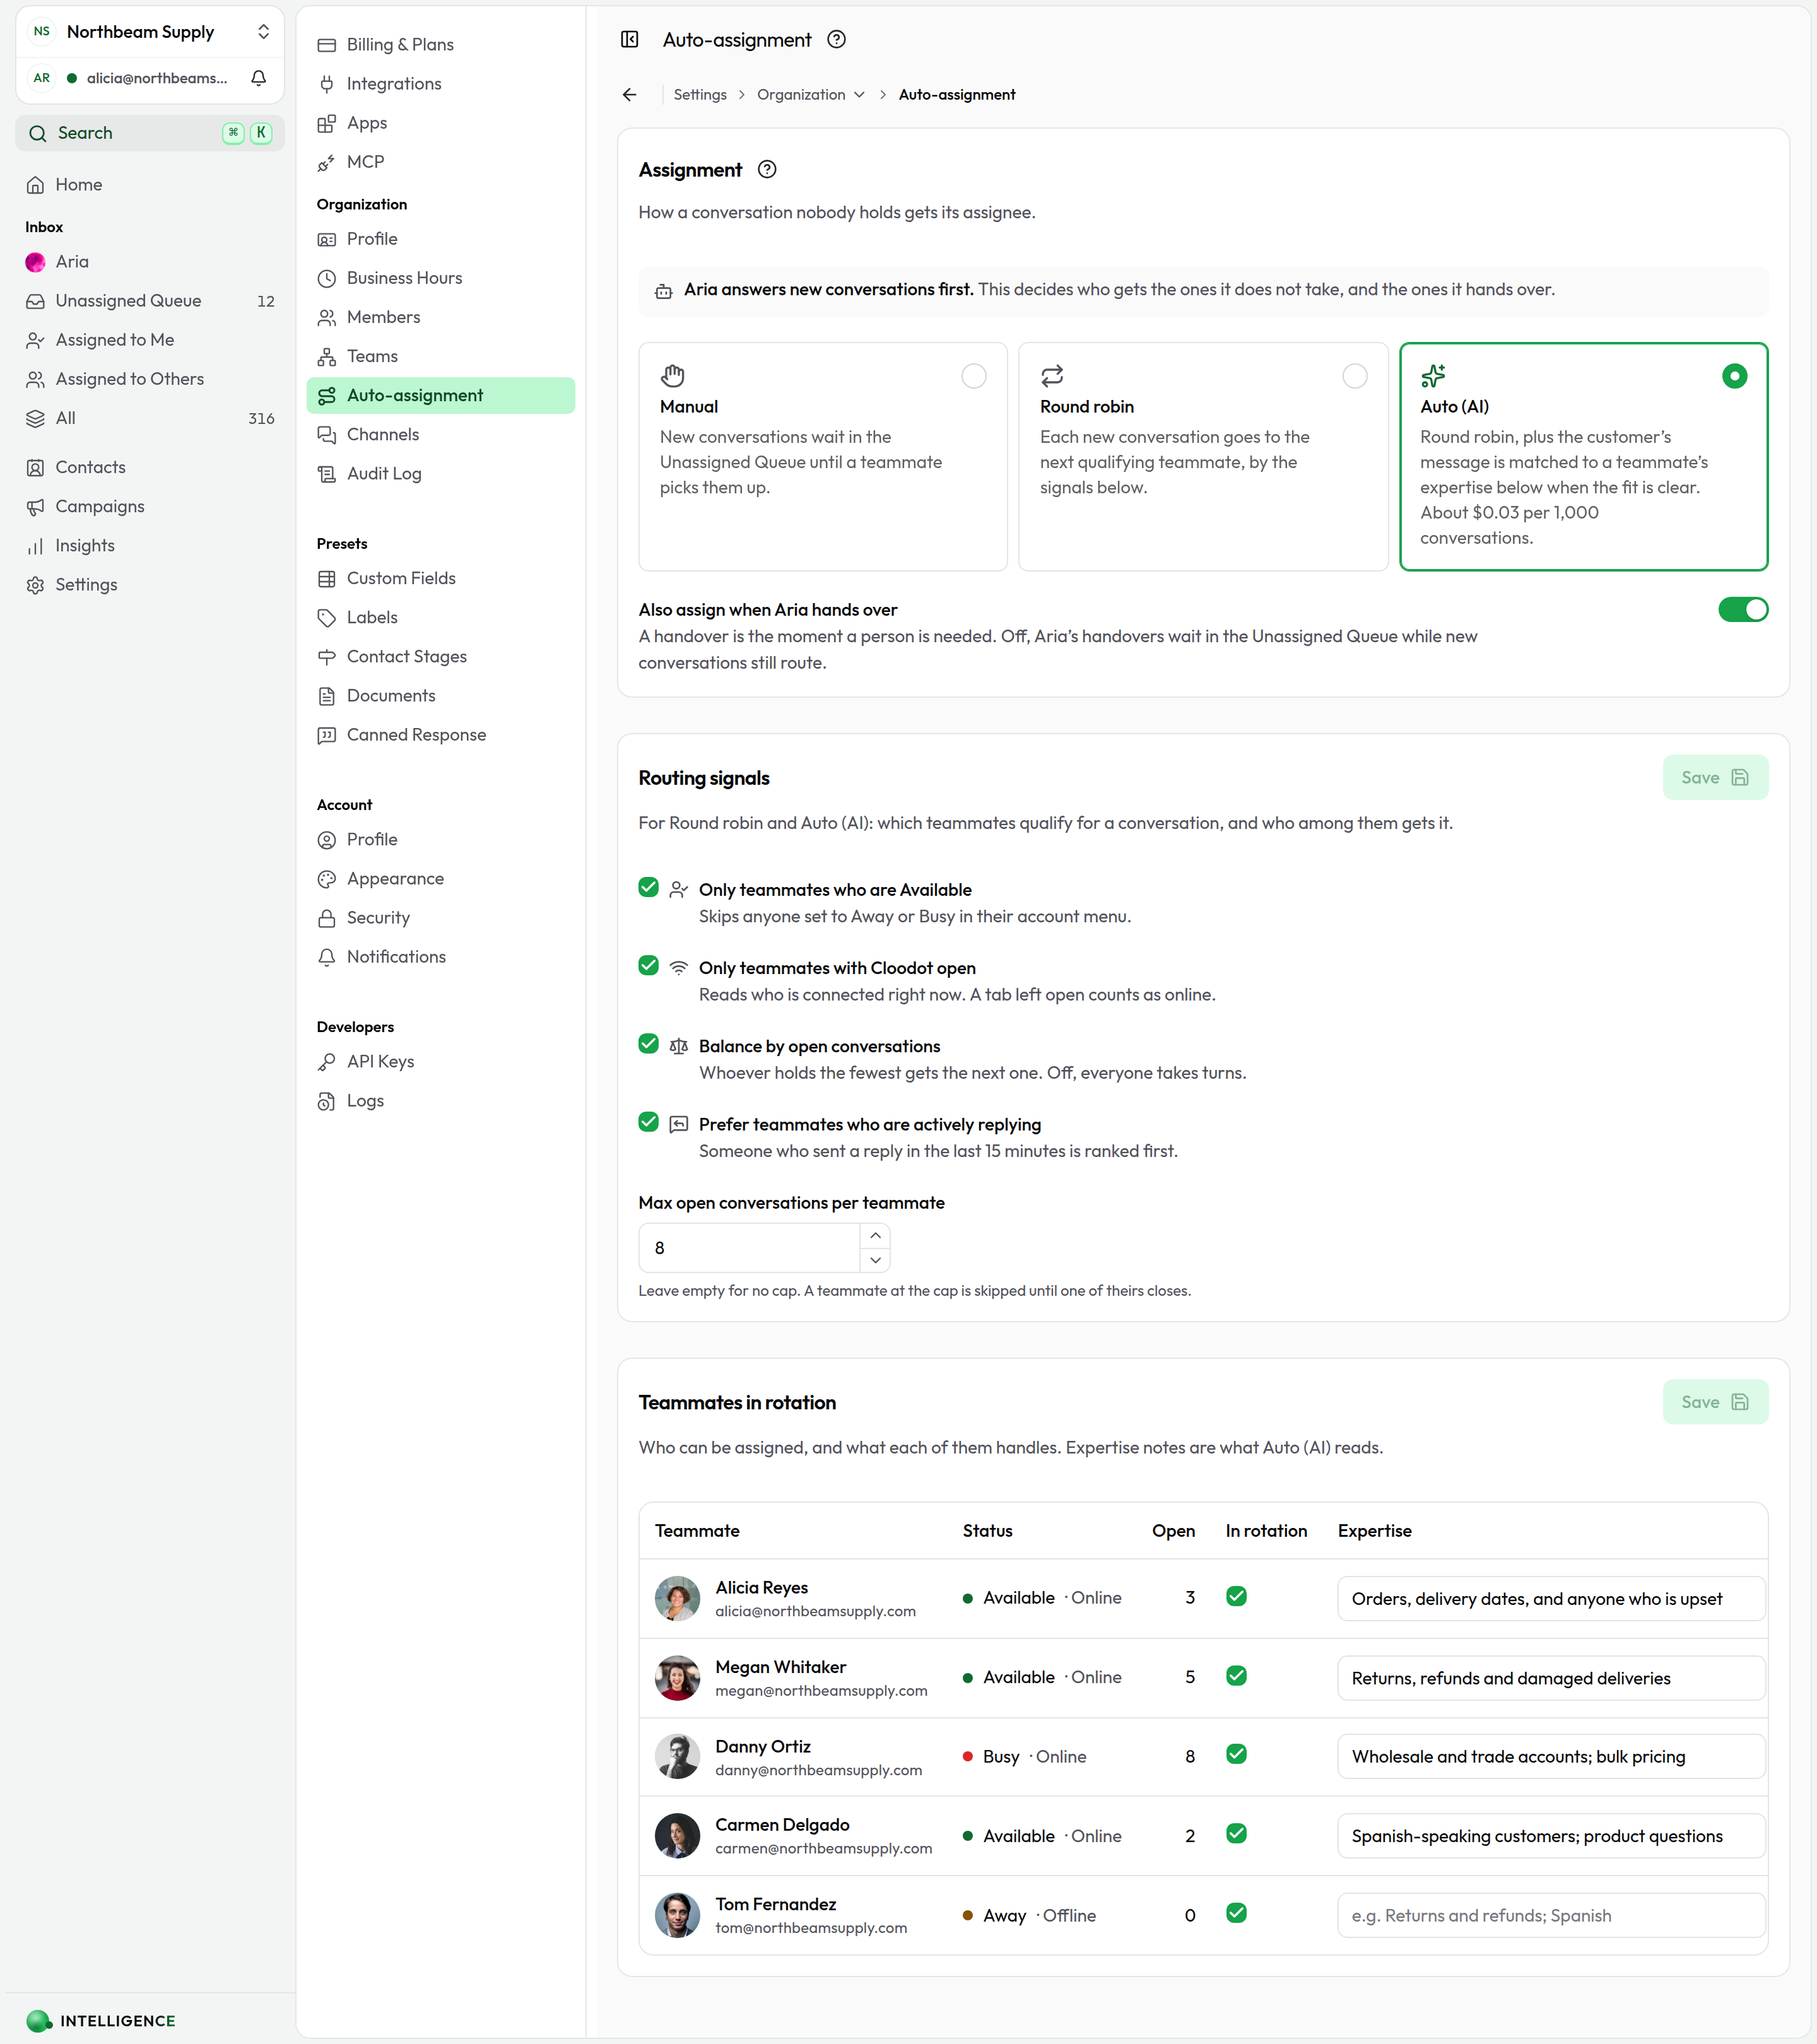1817x2044 pixels.
Task: Go back with the breadcrumb arrow
Action: tap(629, 94)
